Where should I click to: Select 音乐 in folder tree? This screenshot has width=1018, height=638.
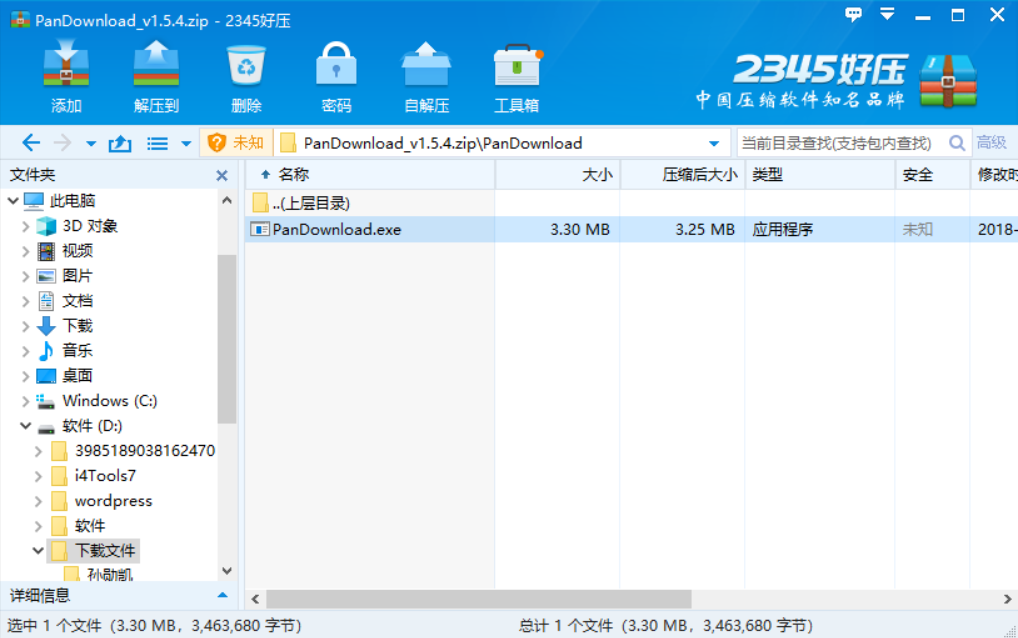click(x=77, y=350)
